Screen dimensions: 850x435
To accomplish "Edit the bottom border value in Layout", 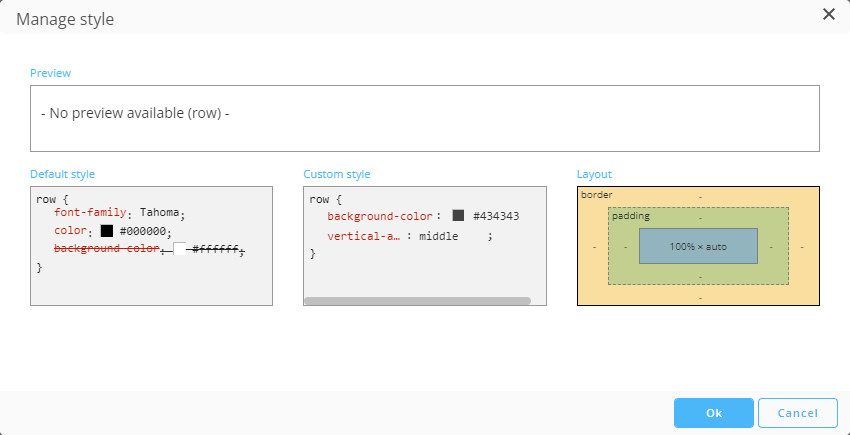I will [699, 297].
